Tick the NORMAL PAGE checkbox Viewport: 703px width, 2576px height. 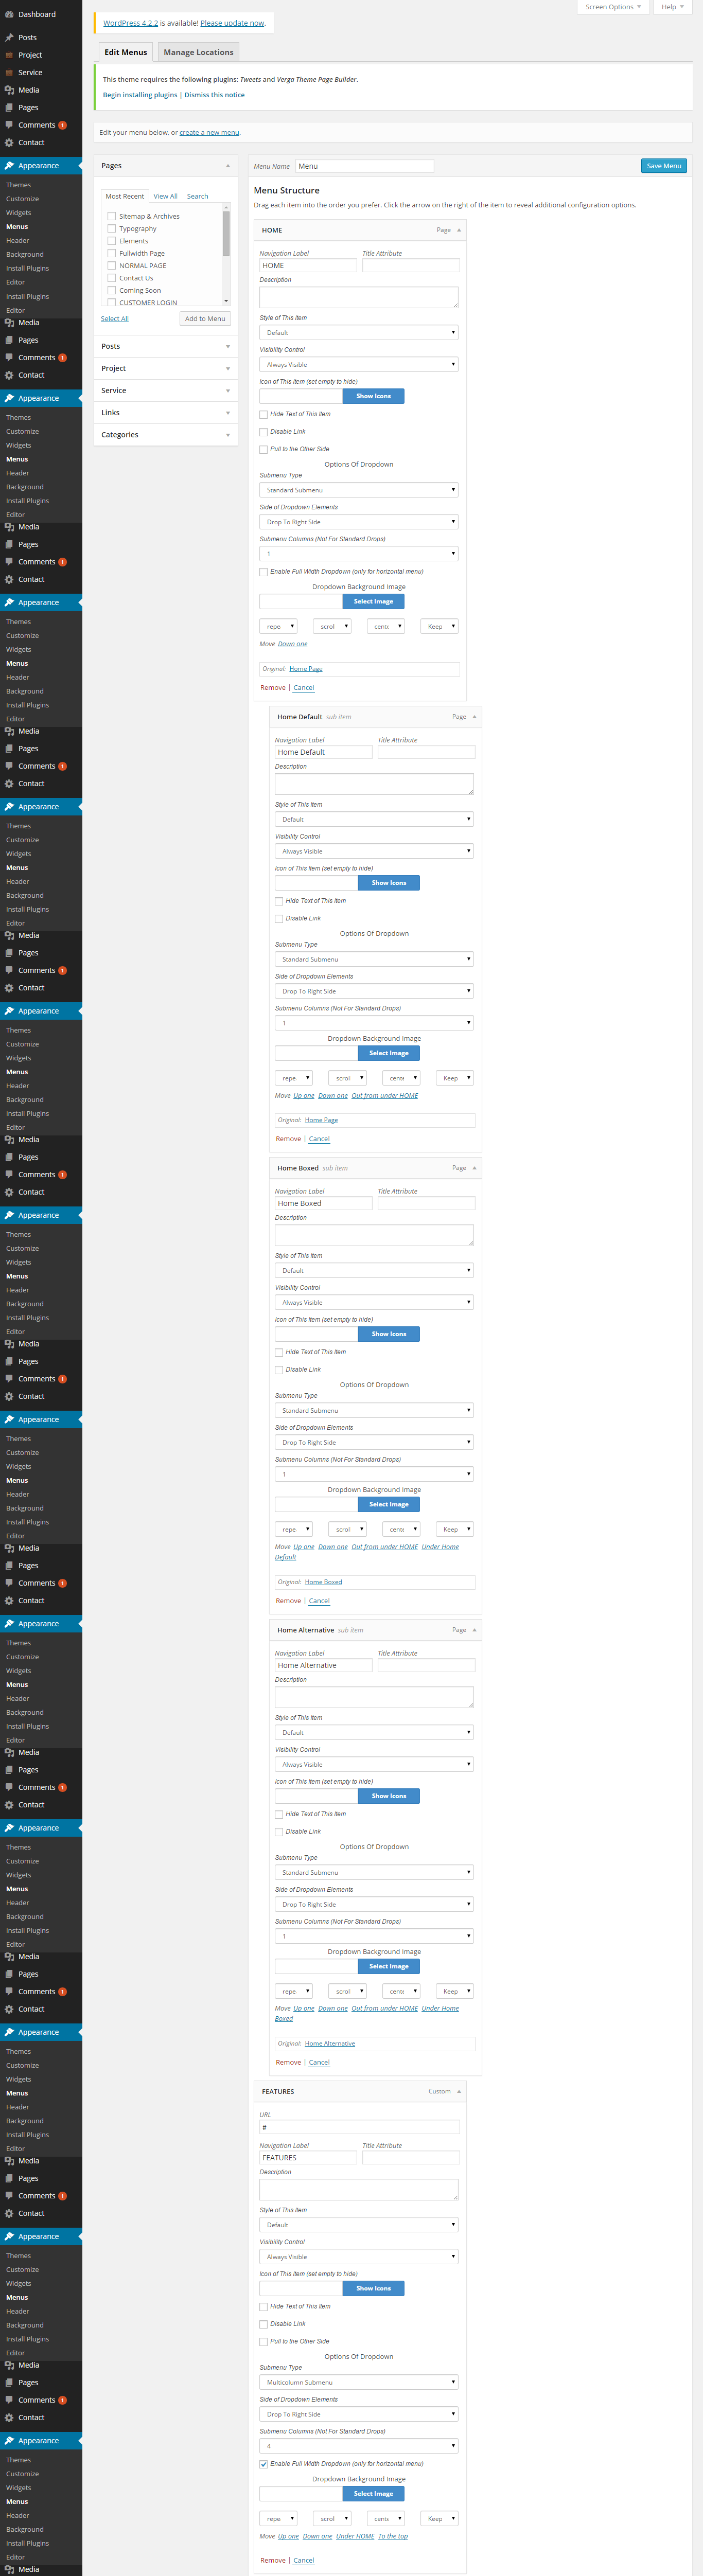pos(111,265)
